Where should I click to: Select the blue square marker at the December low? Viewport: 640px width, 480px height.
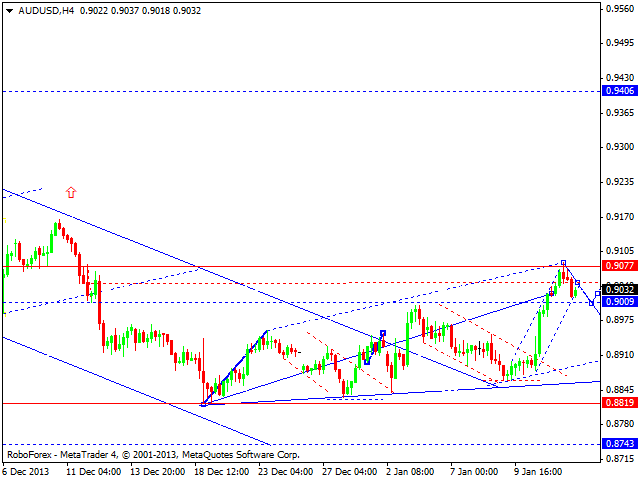coord(203,404)
